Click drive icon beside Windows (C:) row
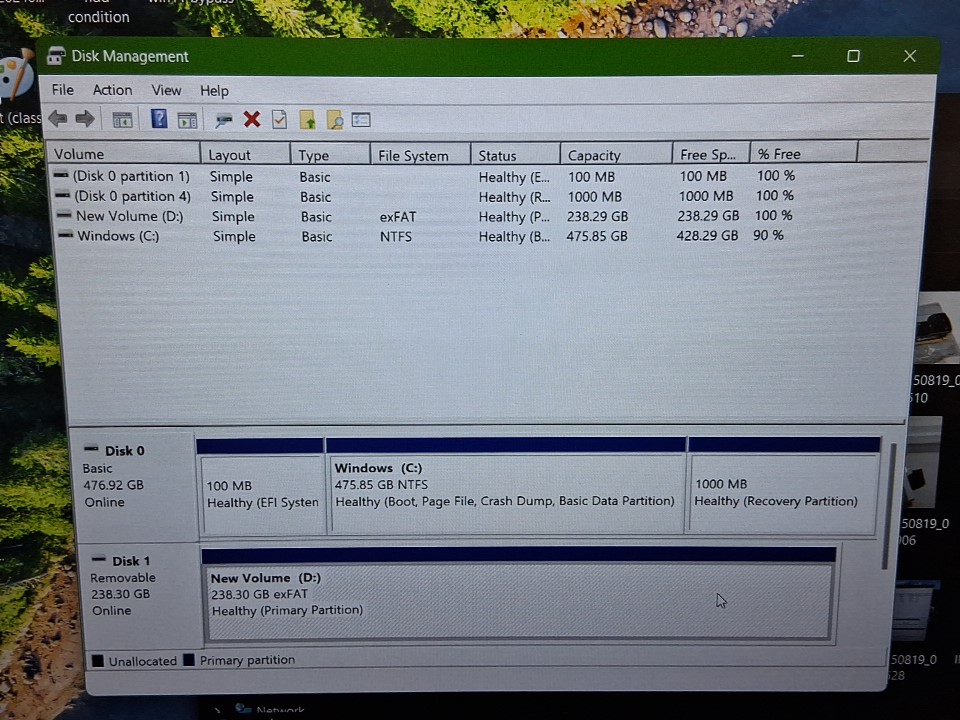Screen dimensions: 960x720 [x=66, y=234]
